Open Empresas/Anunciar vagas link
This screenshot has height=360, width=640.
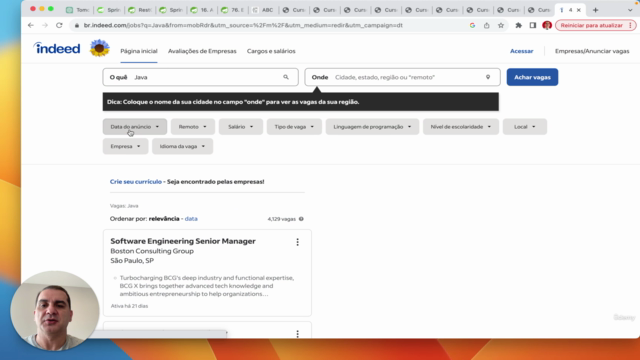pyautogui.click(x=592, y=51)
